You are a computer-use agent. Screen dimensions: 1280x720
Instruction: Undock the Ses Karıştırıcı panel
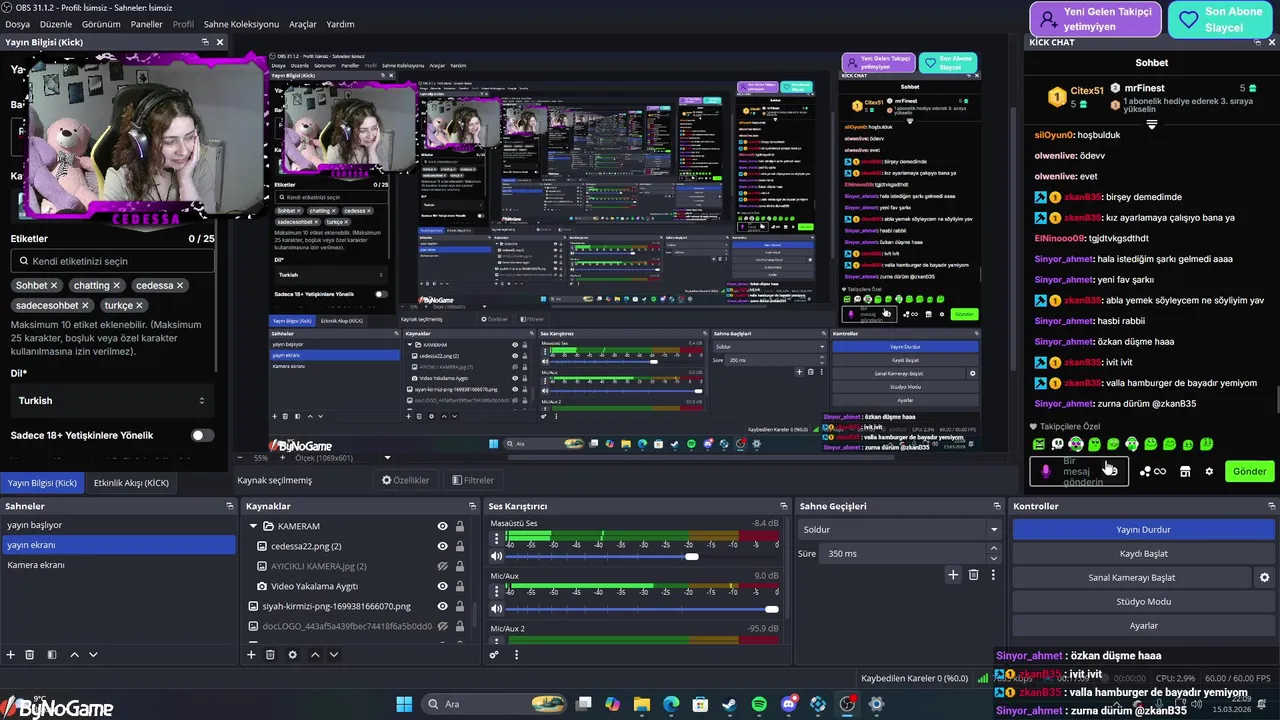tap(783, 506)
